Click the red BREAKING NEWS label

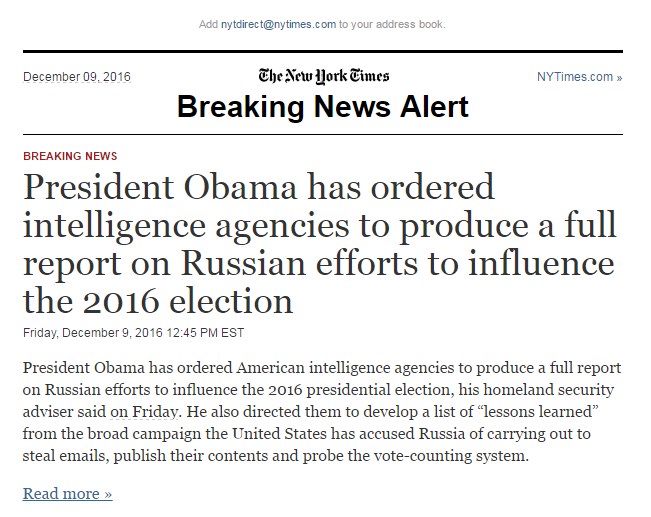pos(70,156)
